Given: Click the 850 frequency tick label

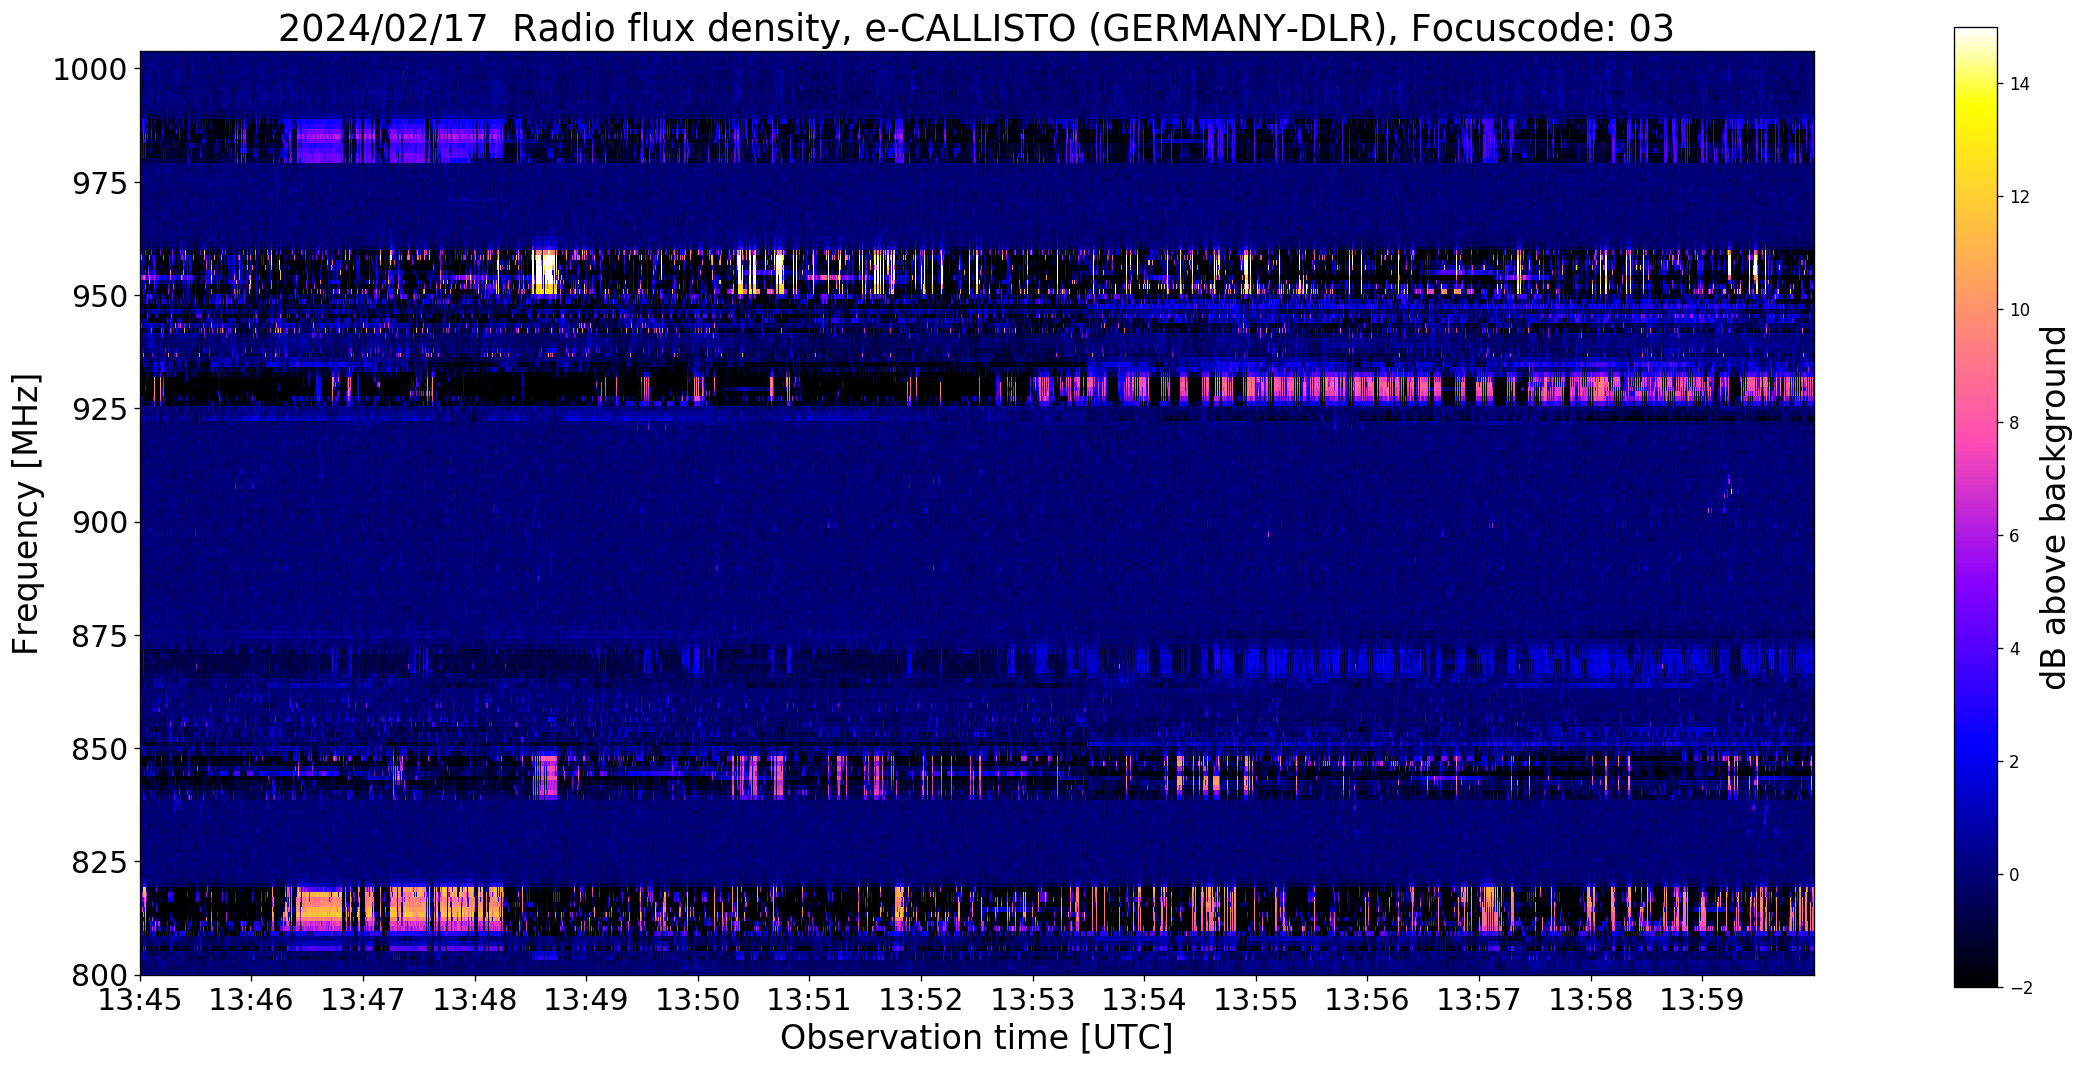Looking at the screenshot, I should pos(100,748).
